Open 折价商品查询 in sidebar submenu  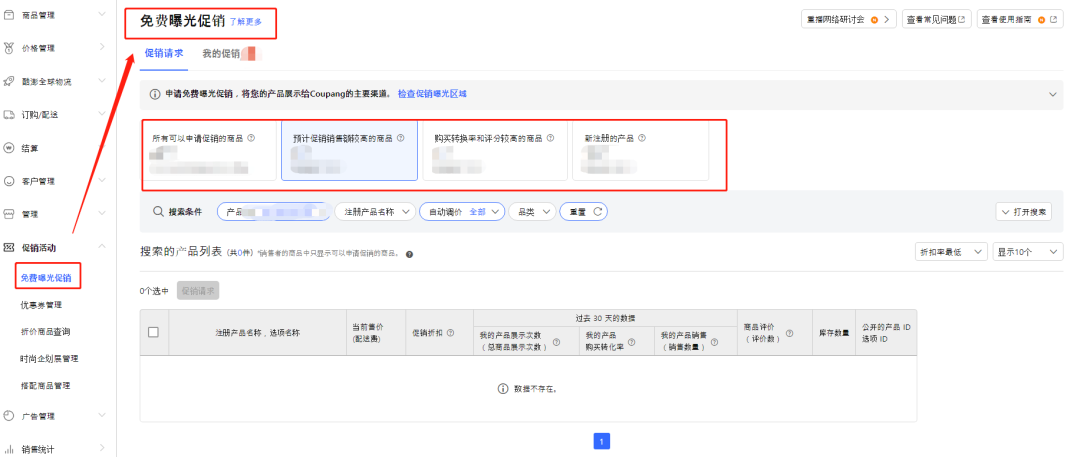pyautogui.click(x=45, y=332)
